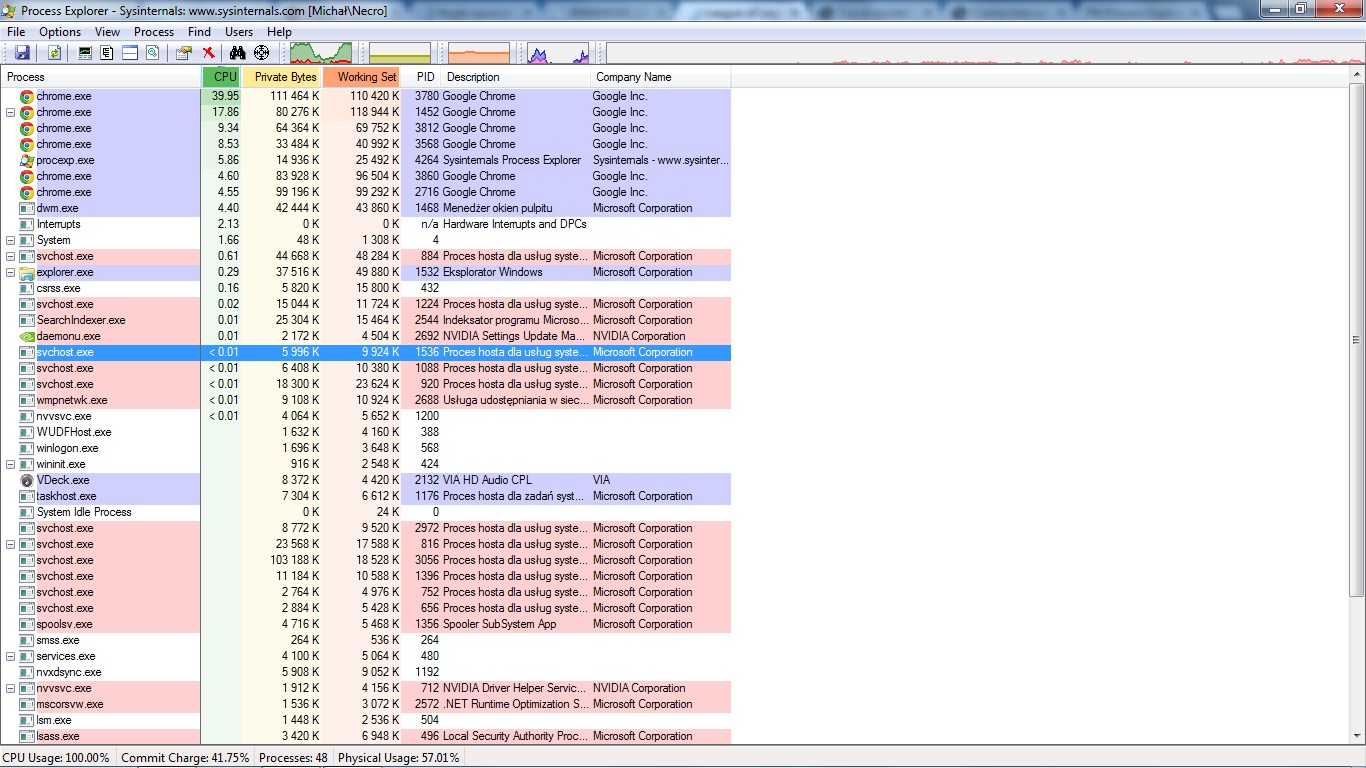1366x768 pixels.
Task: Collapse the svchost.exe PID 816 tree node
Action: pyautogui.click(x=11, y=544)
